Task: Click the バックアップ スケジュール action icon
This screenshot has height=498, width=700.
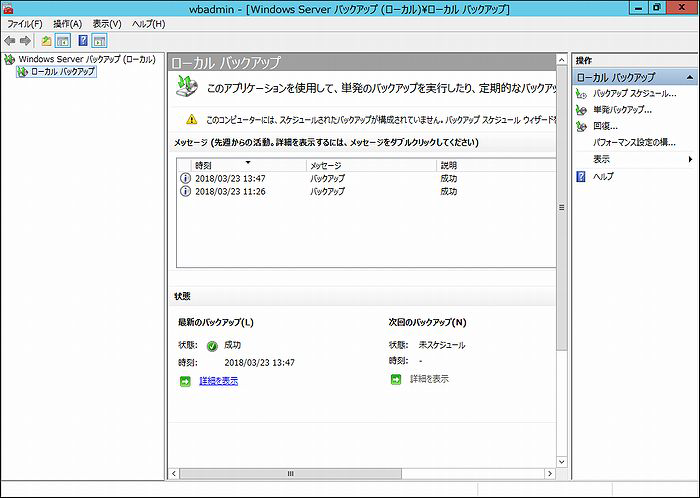Action: point(581,94)
